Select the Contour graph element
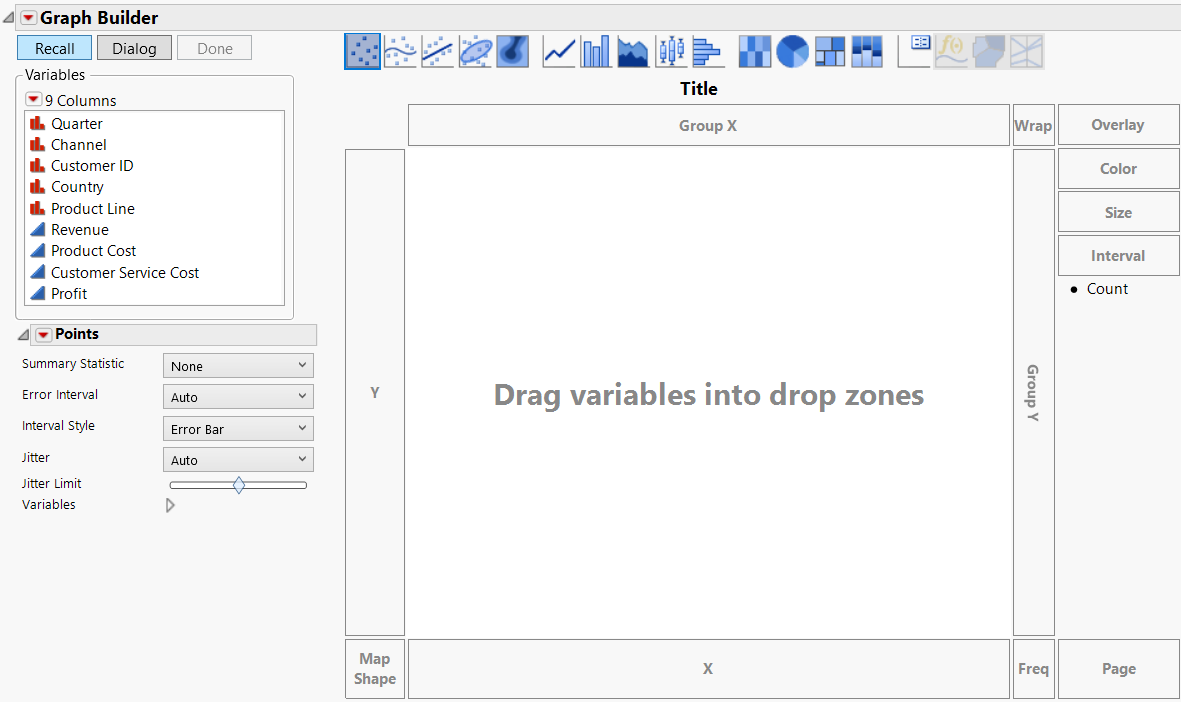Screen dimensions: 1181x702 (x=511, y=51)
